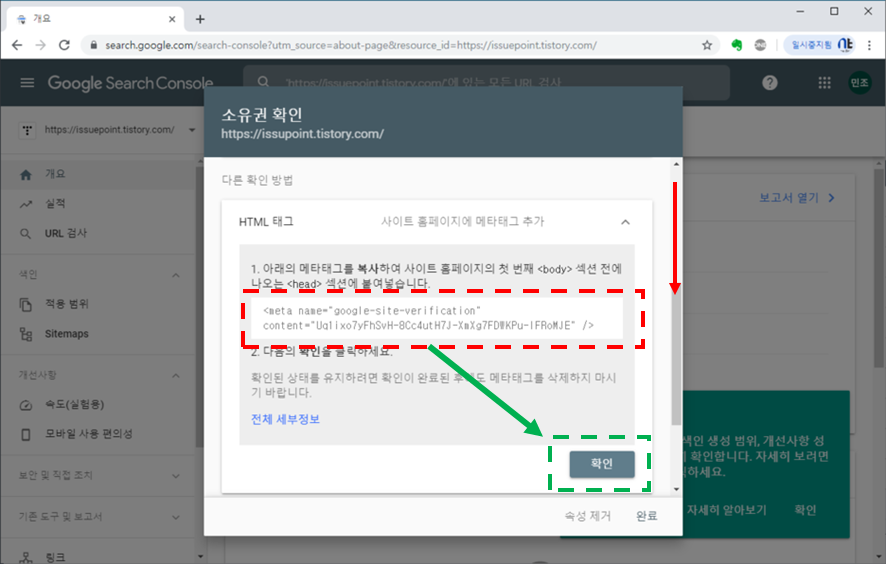
Task: Click the browser address bar URL
Action: click(350, 45)
